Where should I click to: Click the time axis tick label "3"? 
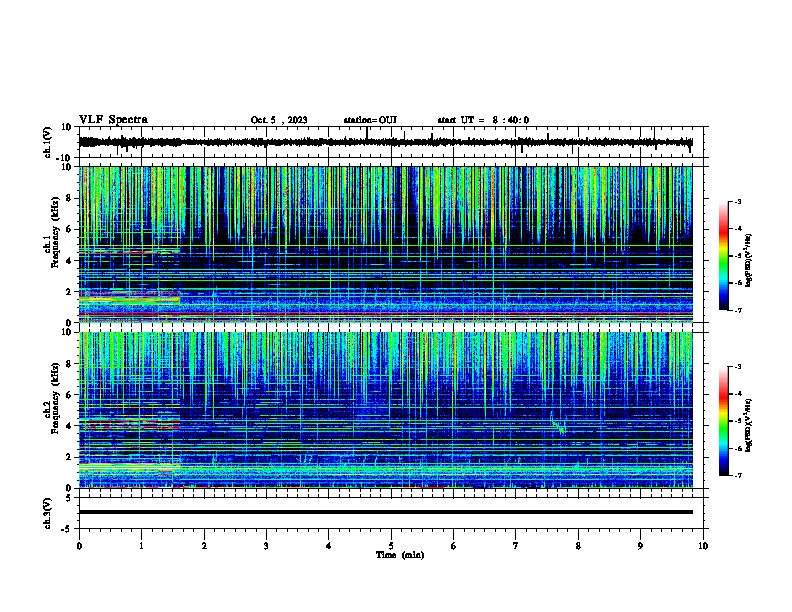click(x=266, y=546)
